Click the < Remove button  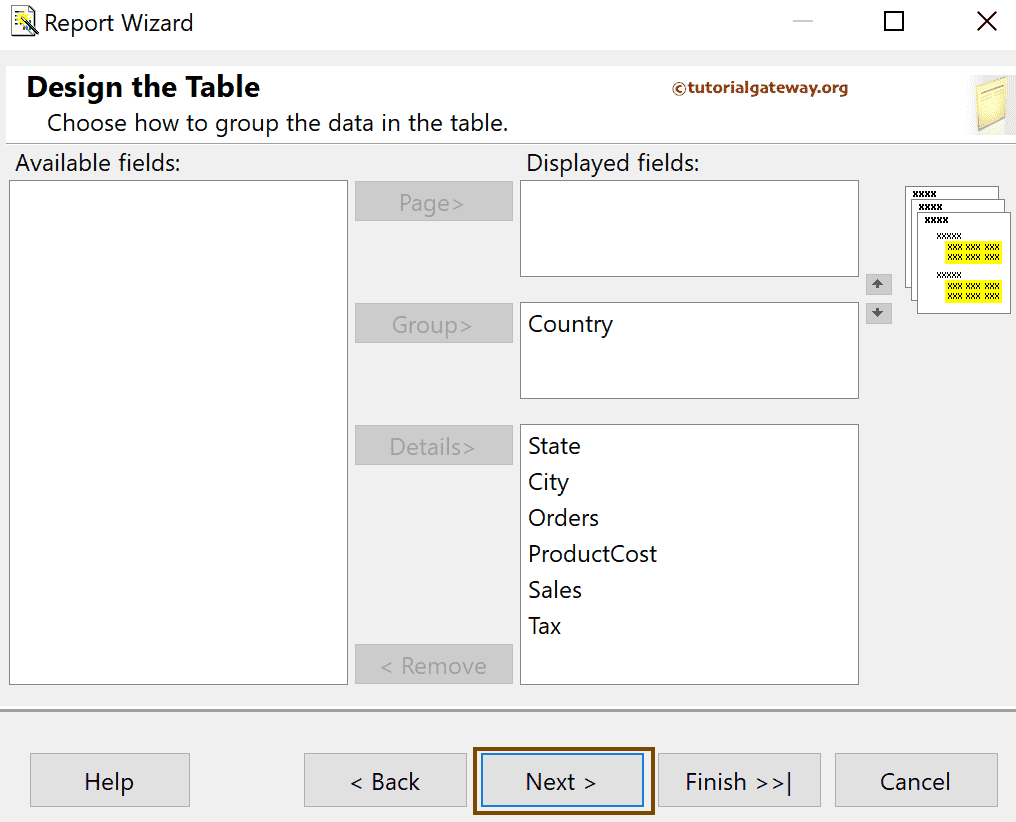(433, 664)
